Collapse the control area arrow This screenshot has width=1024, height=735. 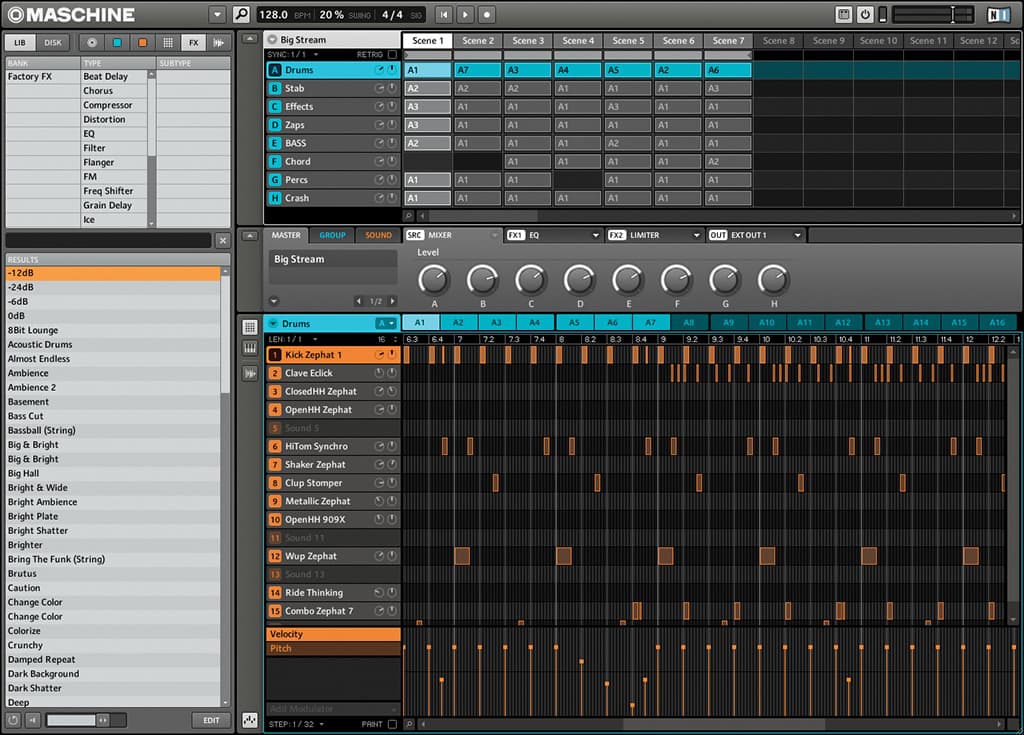[x=250, y=235]
